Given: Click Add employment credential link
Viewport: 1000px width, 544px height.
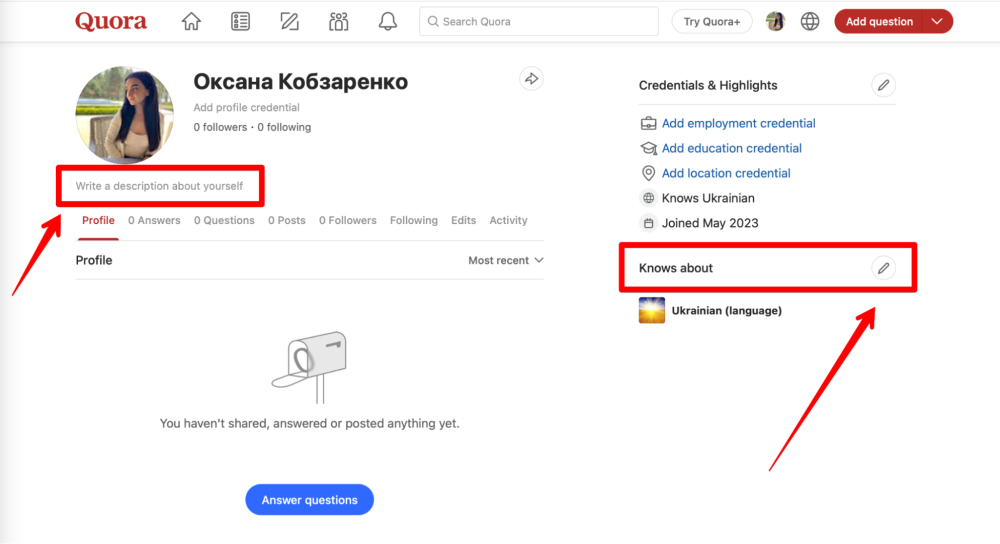Looking at the screenshot, I should point(739,124).
